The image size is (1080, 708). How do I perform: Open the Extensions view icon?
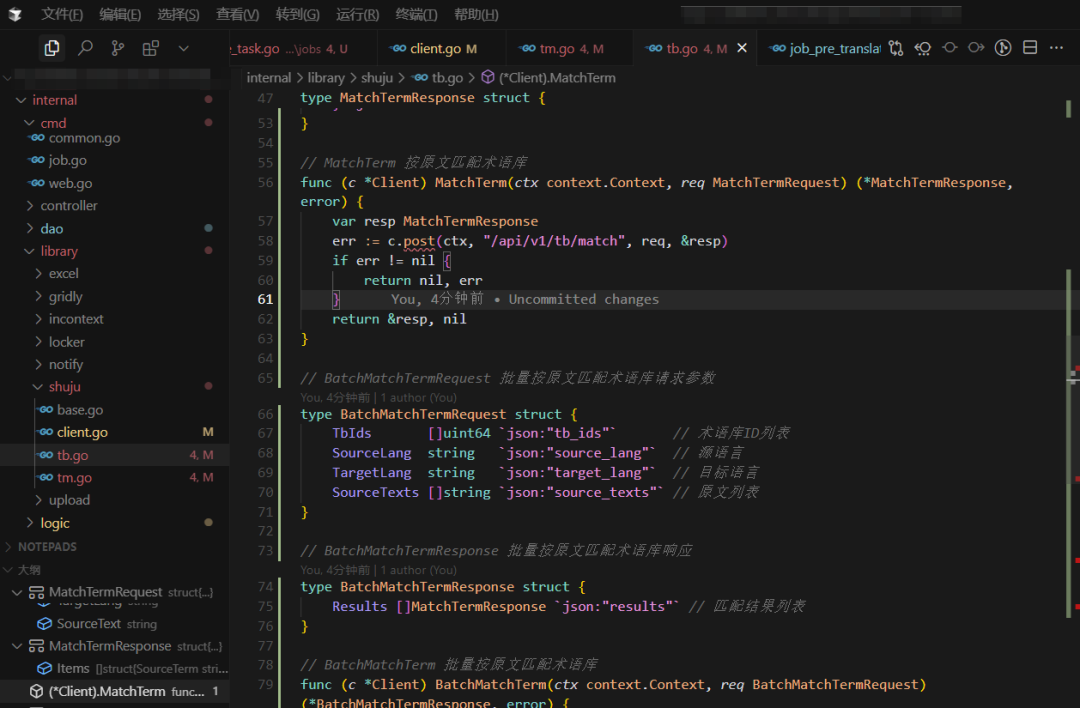click(x=150, y=48)
